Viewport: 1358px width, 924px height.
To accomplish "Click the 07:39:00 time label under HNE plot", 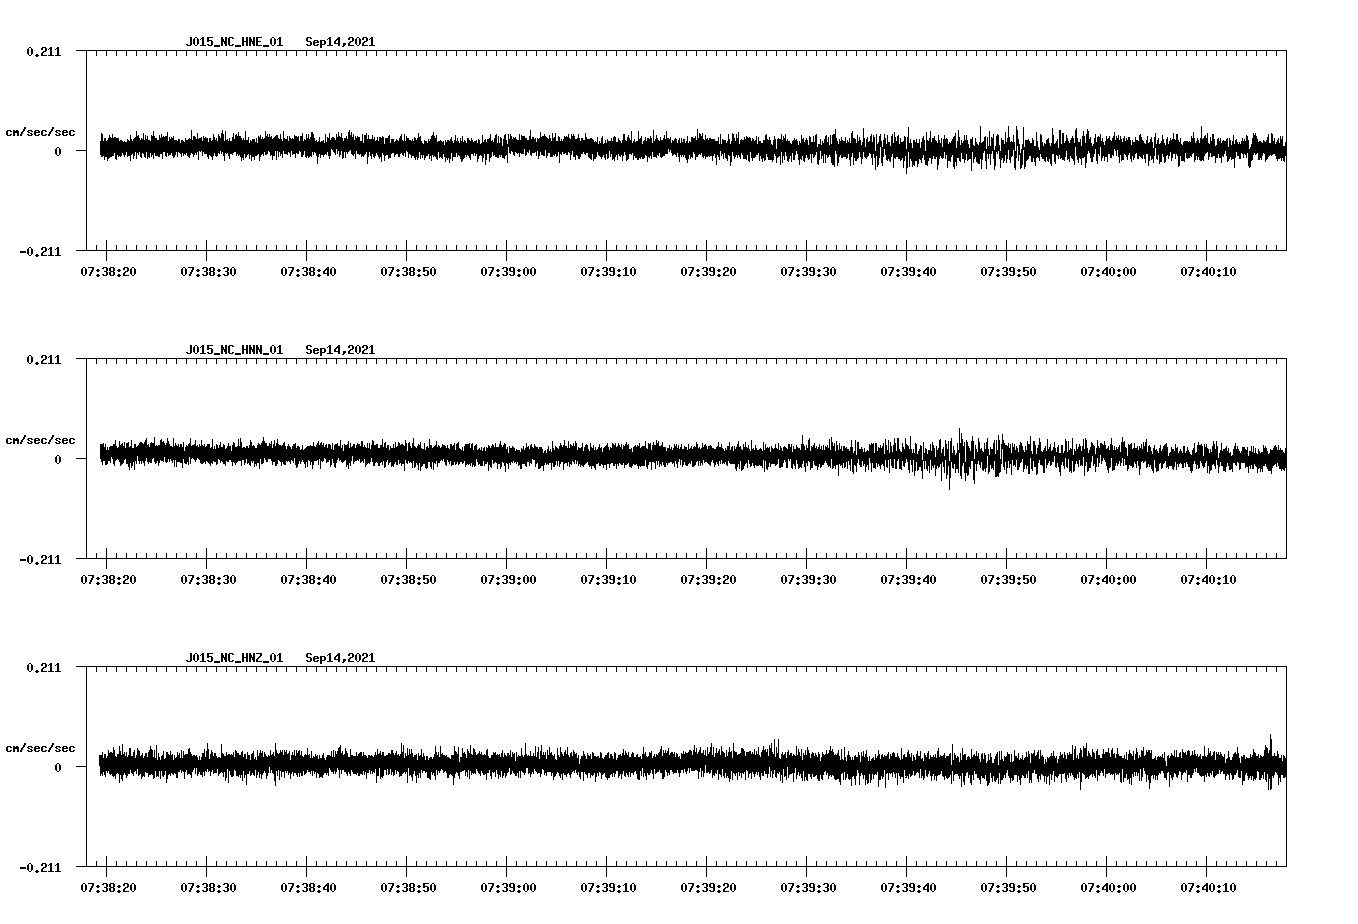I will click(508, 272).
